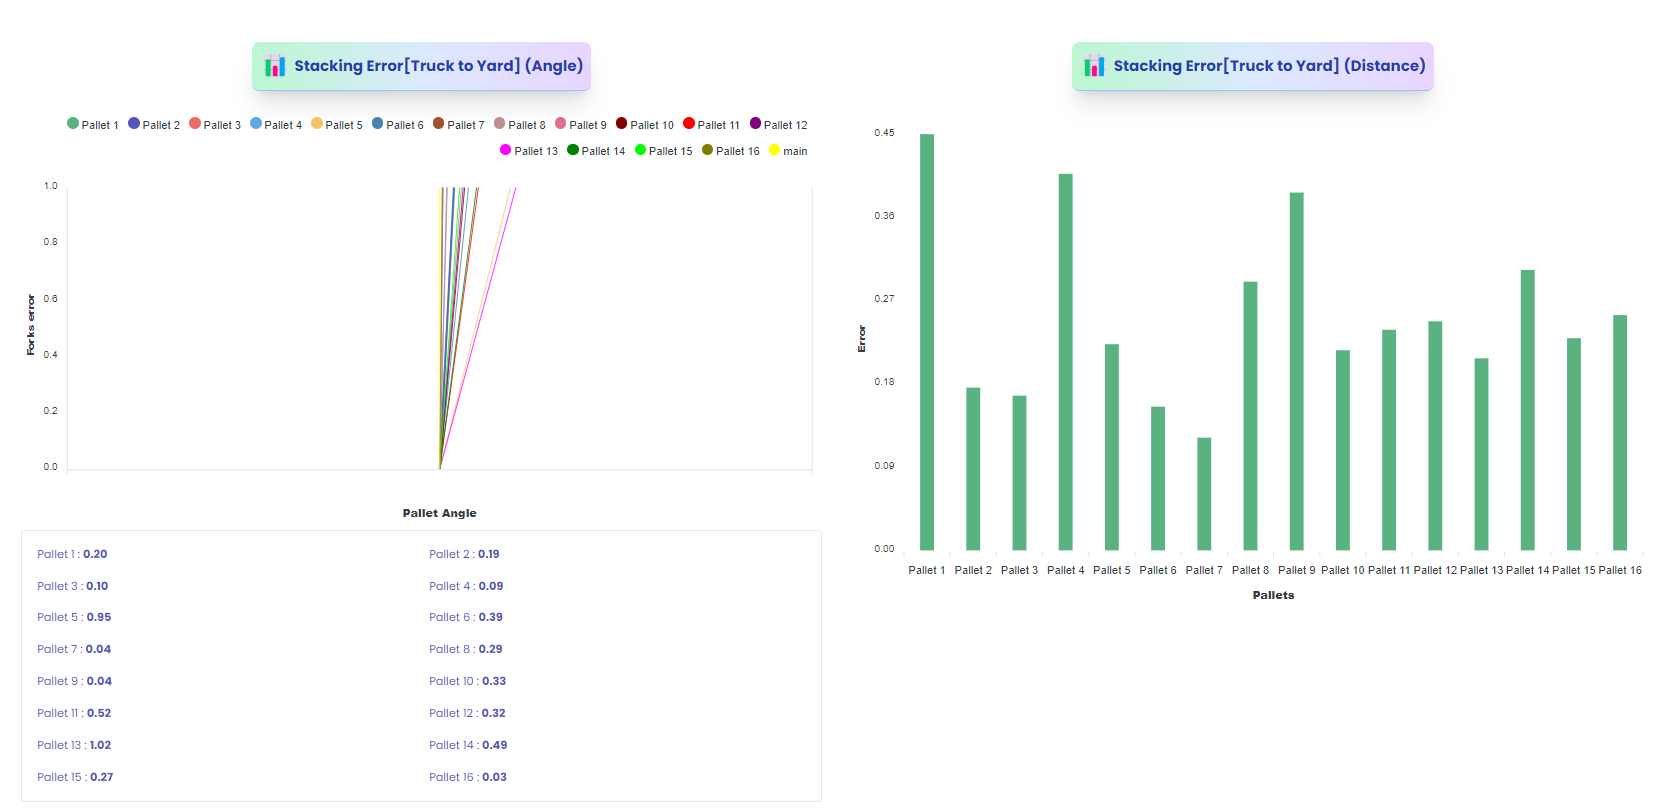Click the 'Pallet Angle' axis title
1660x811 pixels.
440,513
